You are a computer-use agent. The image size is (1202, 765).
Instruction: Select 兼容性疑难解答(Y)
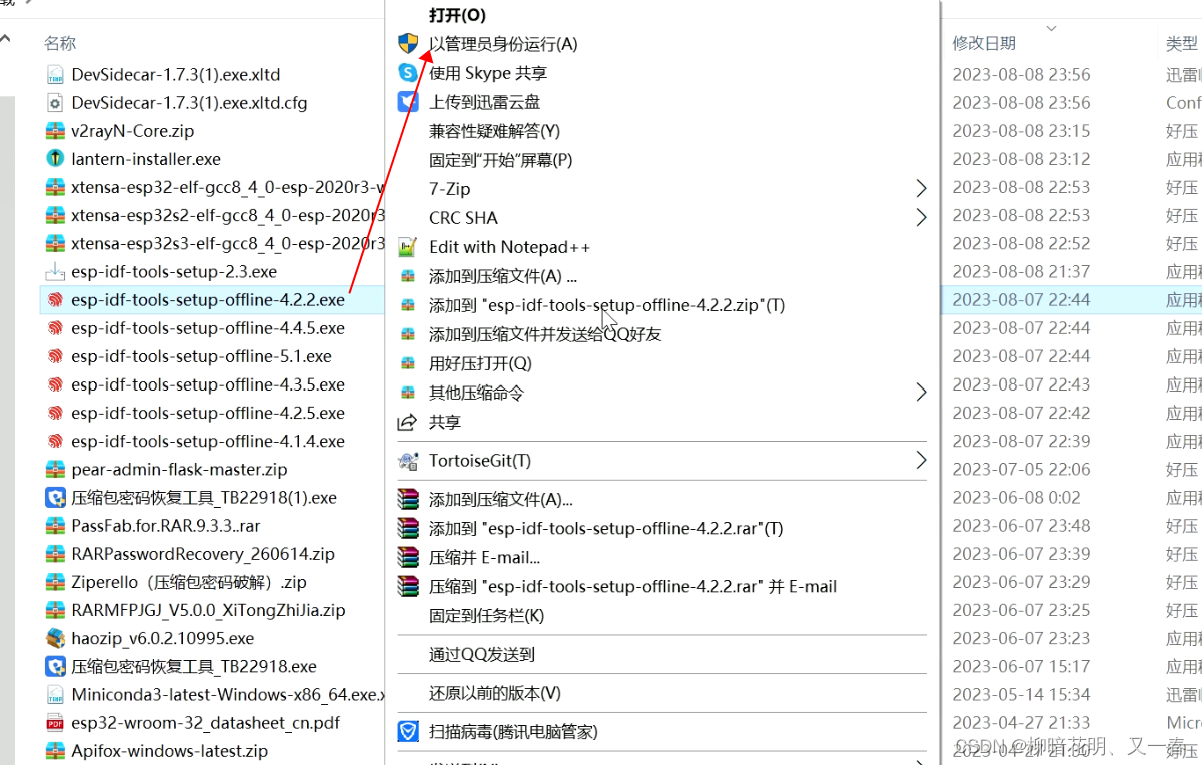coord(494,130)
